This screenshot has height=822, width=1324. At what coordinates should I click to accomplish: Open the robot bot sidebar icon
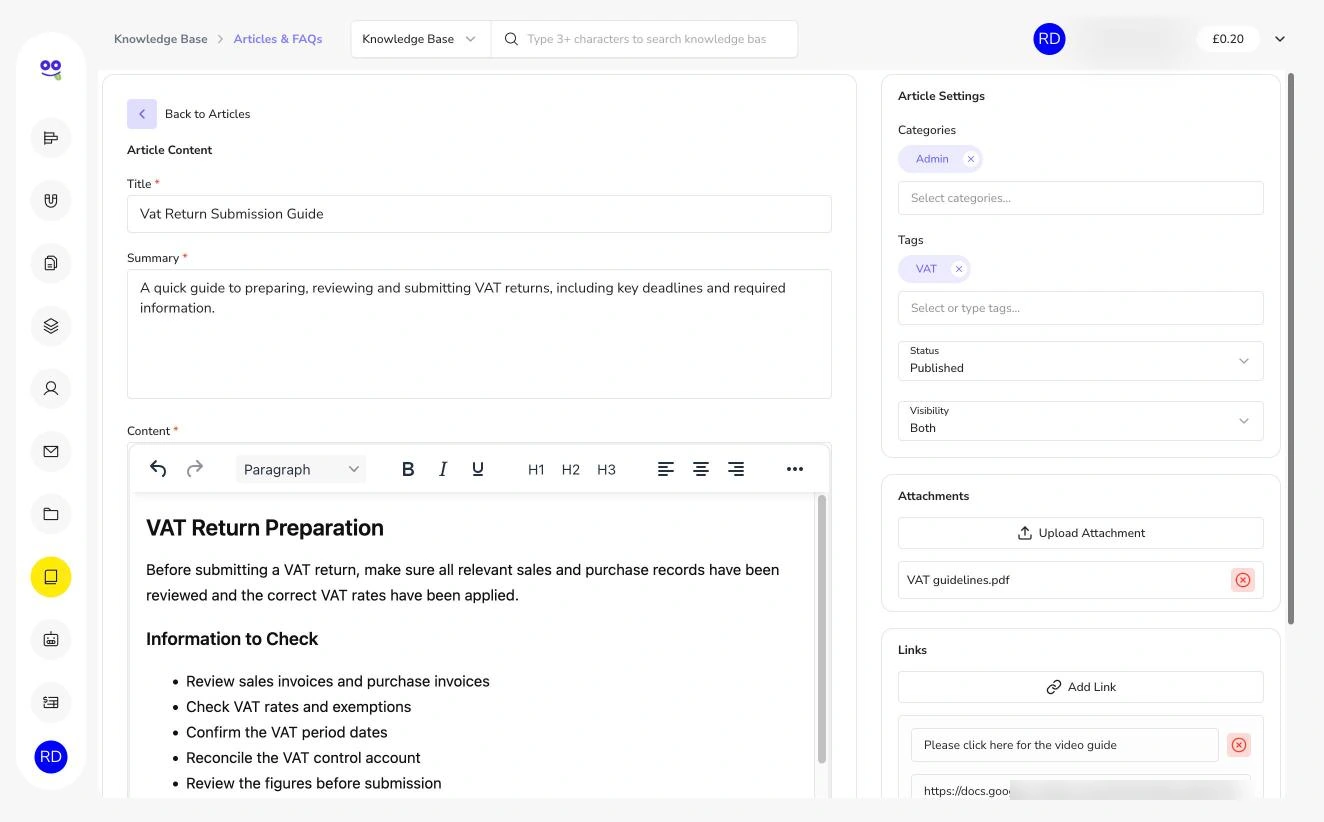click(51, 639)
